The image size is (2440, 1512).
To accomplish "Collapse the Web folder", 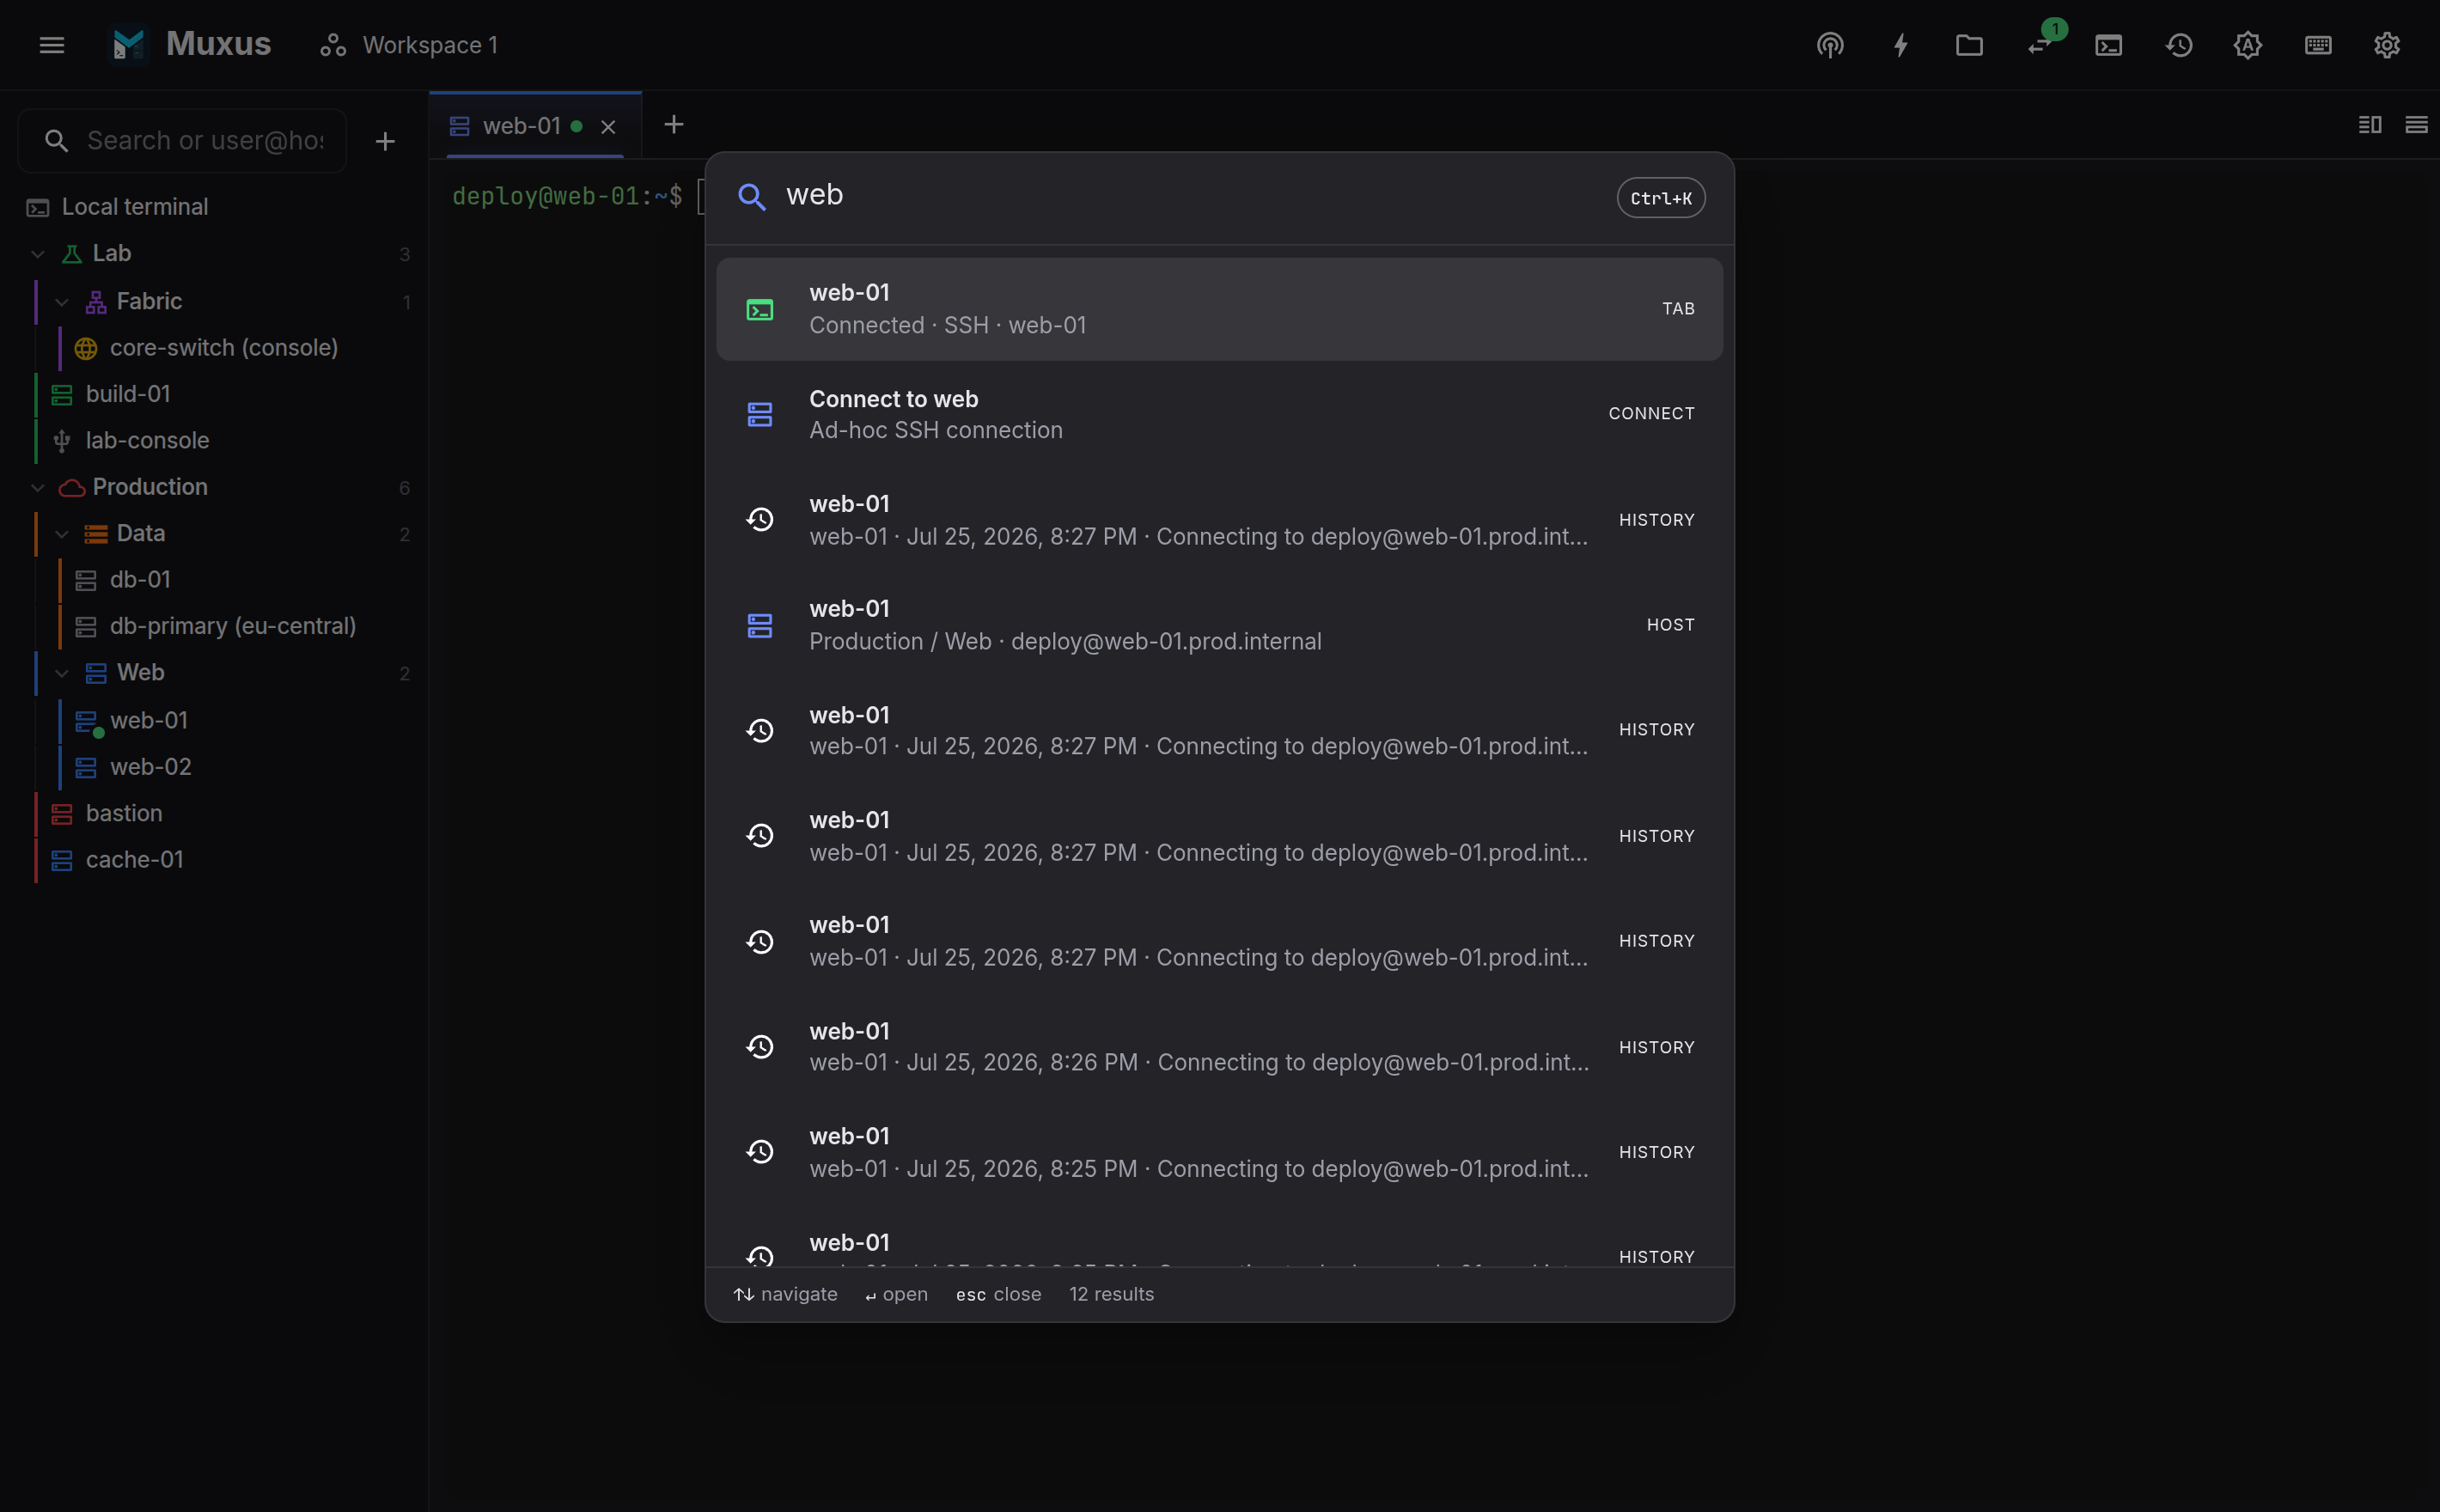I will click(62, 673).
